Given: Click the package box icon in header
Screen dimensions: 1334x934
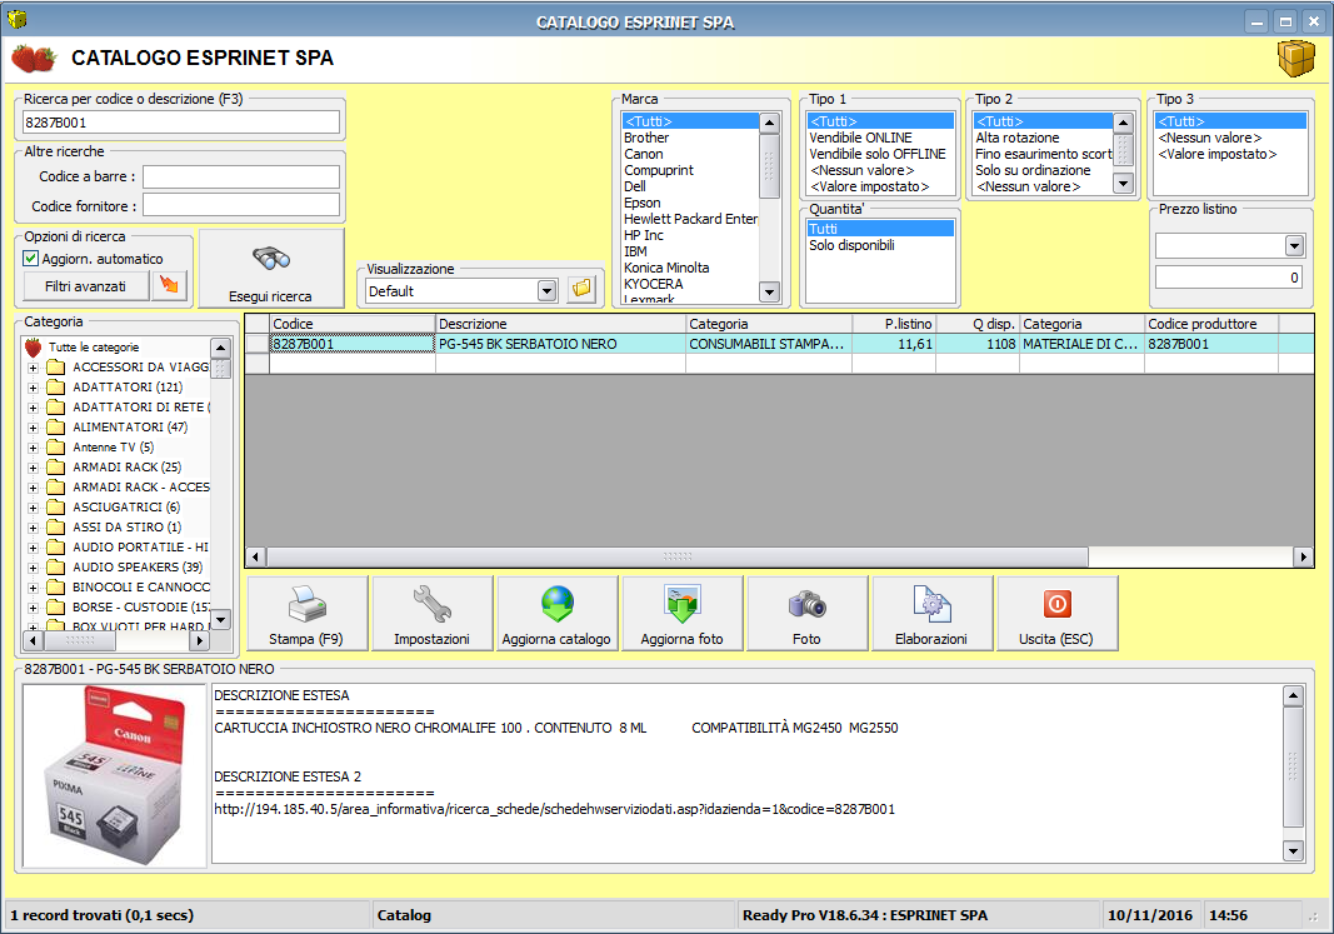Looking at the screenshot, I should [x=1296, y=58].
